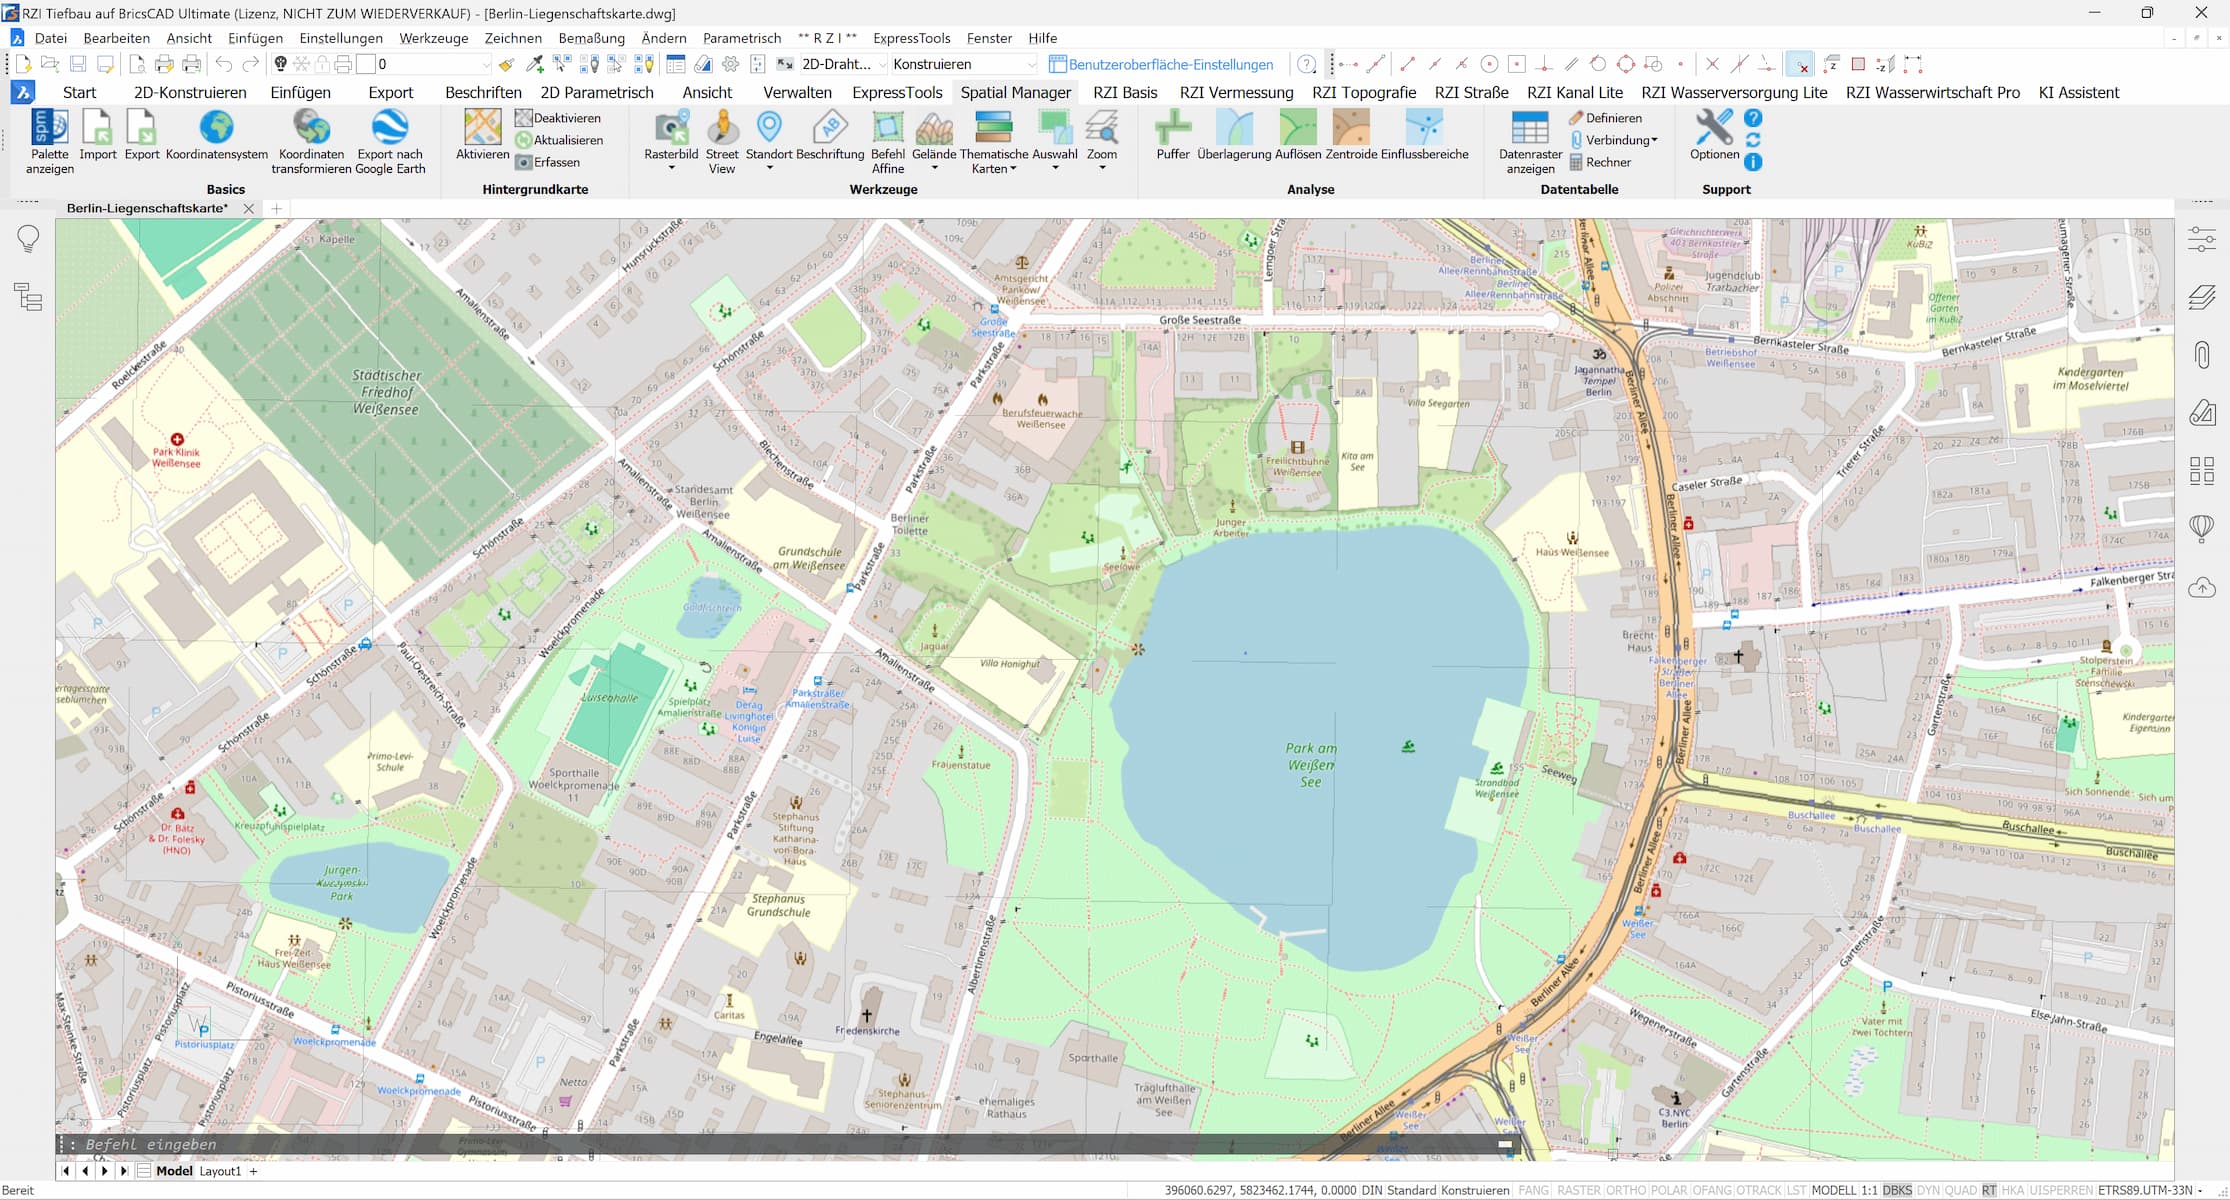
Task: Open the 2D-Draht visual style dropdown
Action: point(843,64)
